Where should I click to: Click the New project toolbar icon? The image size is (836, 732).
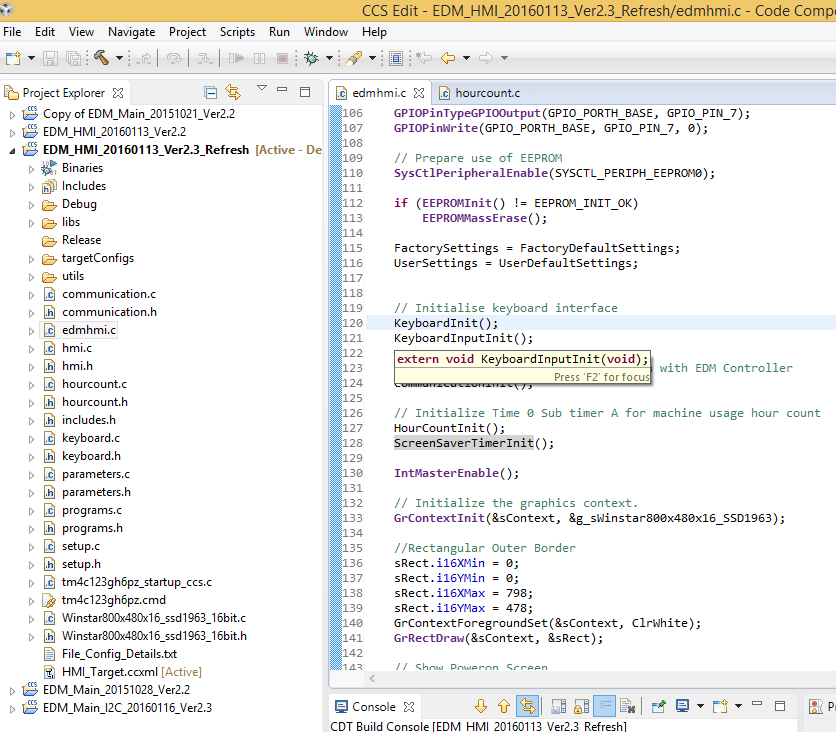tap(14, 59)
